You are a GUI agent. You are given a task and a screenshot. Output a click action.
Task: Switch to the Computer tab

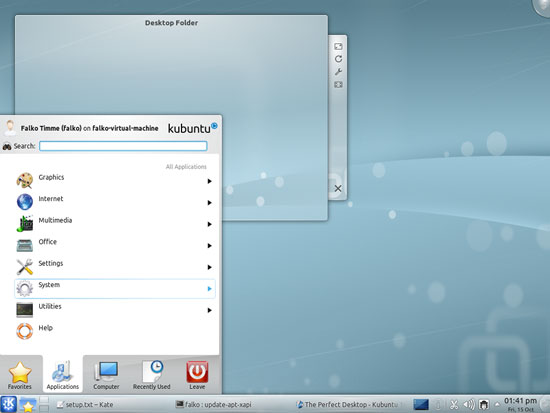coord(106,375)
